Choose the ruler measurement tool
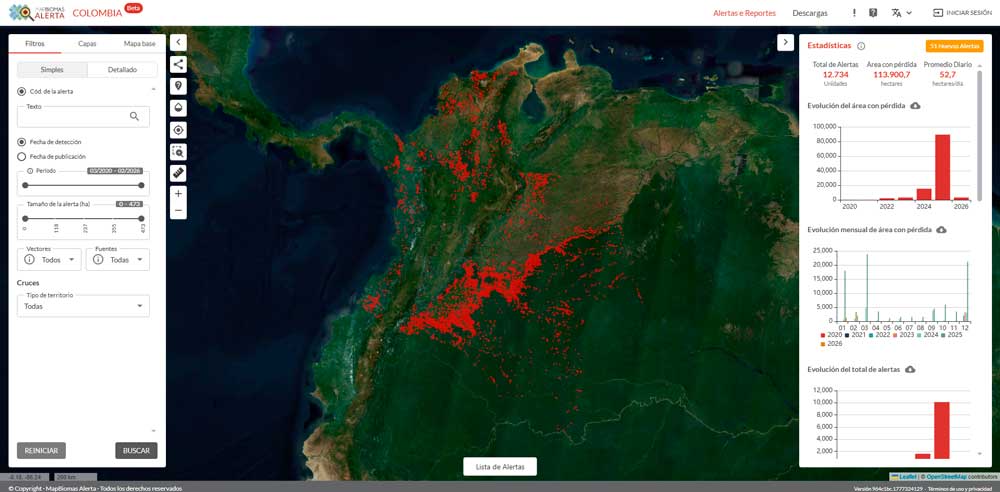This screenshot has width=1000, height=492. tap(179, 174)
